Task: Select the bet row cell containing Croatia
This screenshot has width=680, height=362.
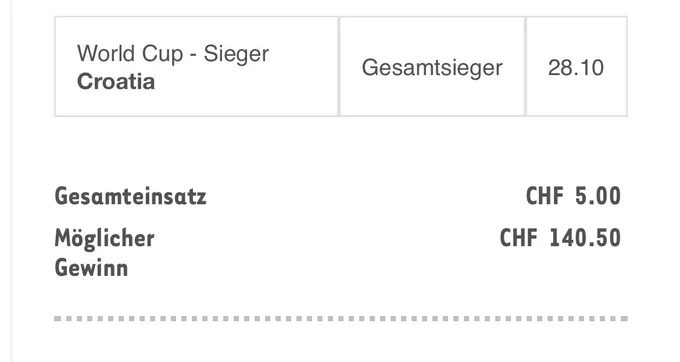Action: point(196,66)
